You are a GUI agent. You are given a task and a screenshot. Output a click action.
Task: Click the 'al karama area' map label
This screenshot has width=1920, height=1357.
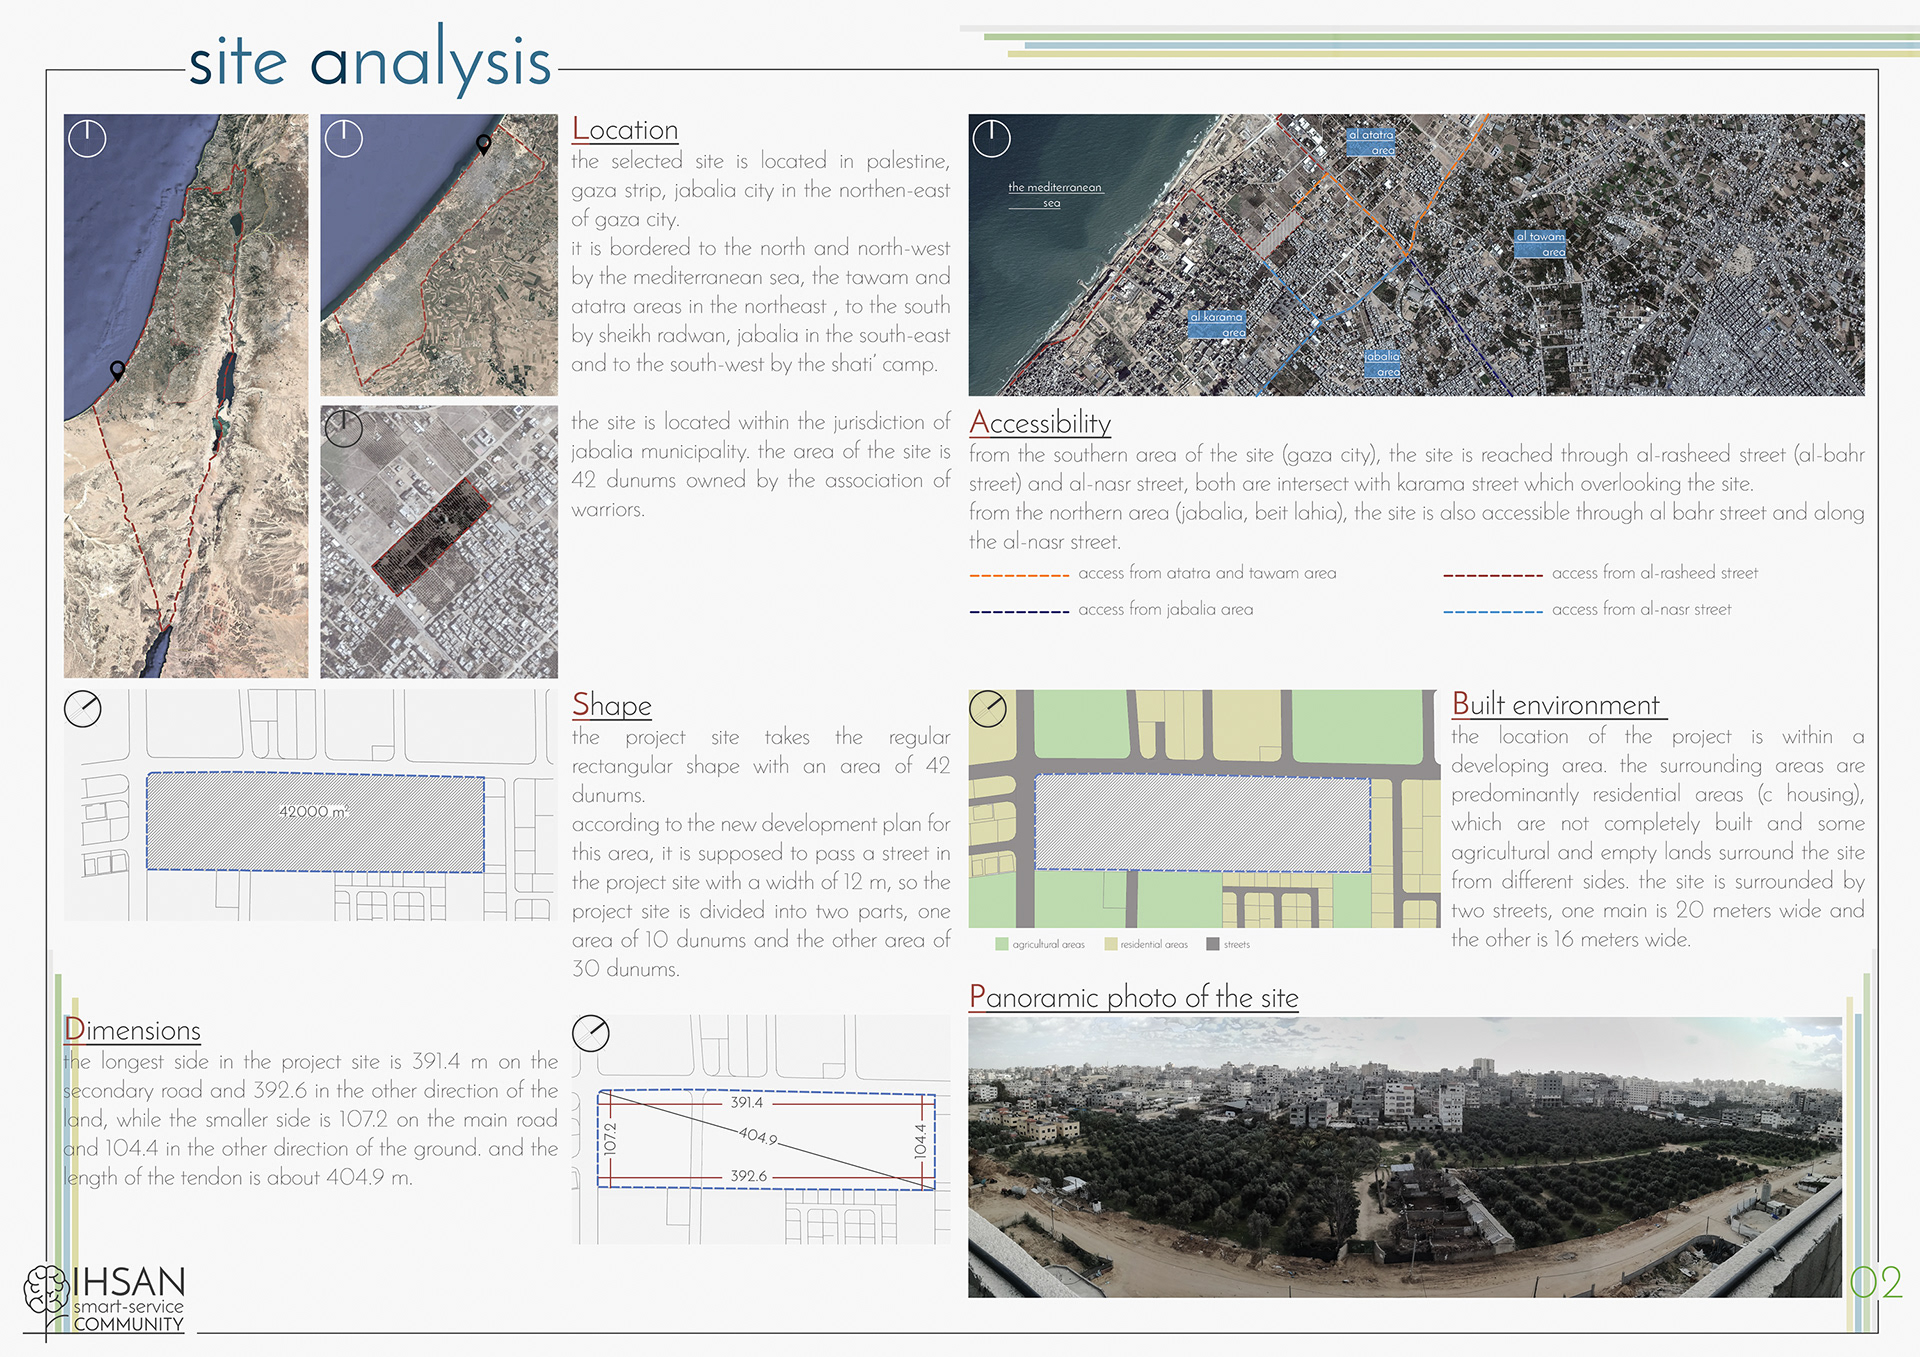click(1217, 324)
